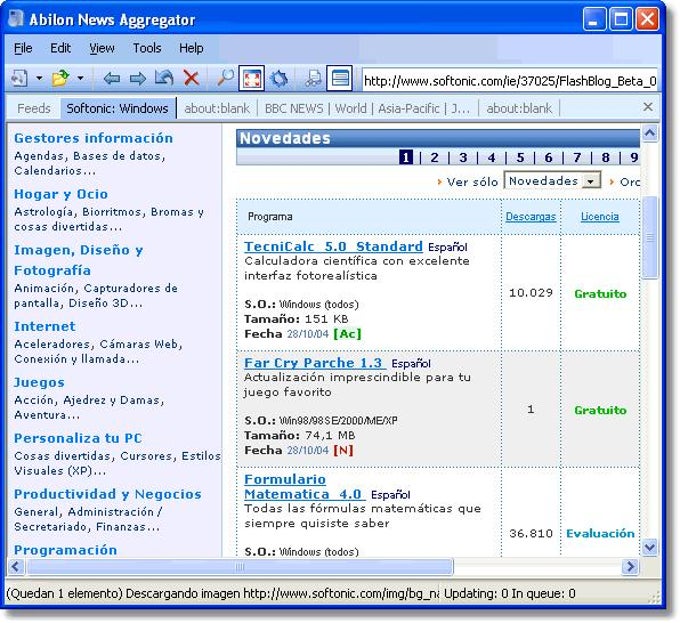This screenshot has width=680, height=623.
Task: Go to results page 4
Action: pos(491,157)
